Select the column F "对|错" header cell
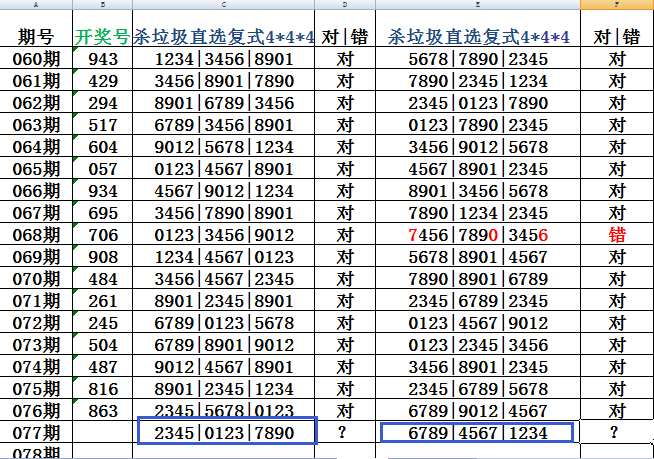 pyautogui.click(x=617, y=37)
